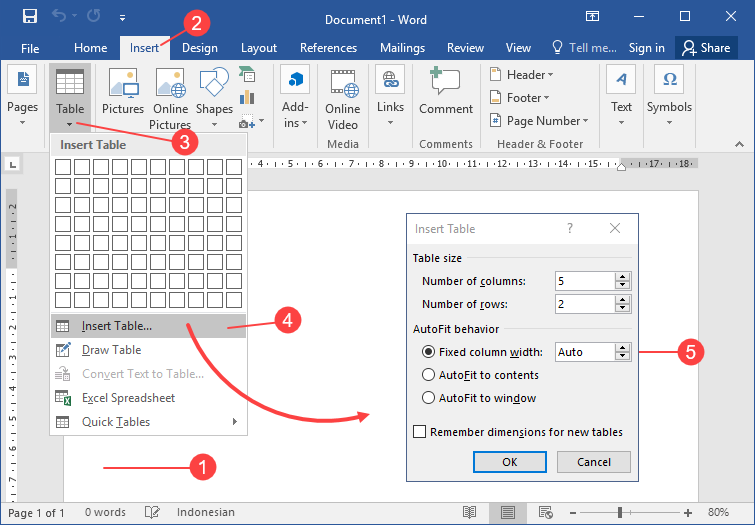Click the zoom slider handle
The height and width of the screenshot is (525, 755).
(620, 512)
